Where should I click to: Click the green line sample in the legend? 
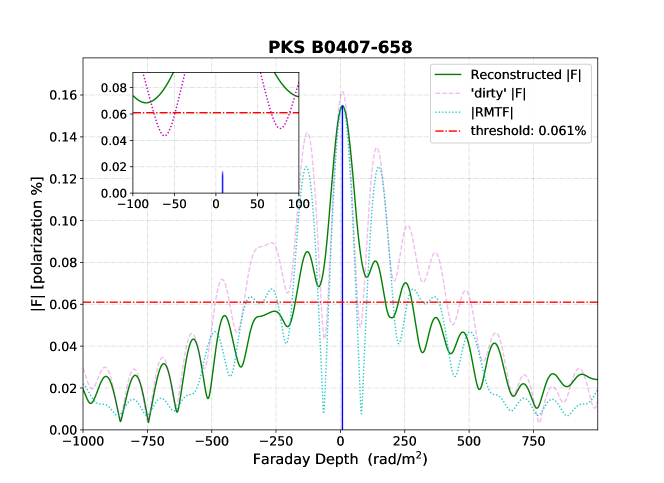(x=448, y=75)
